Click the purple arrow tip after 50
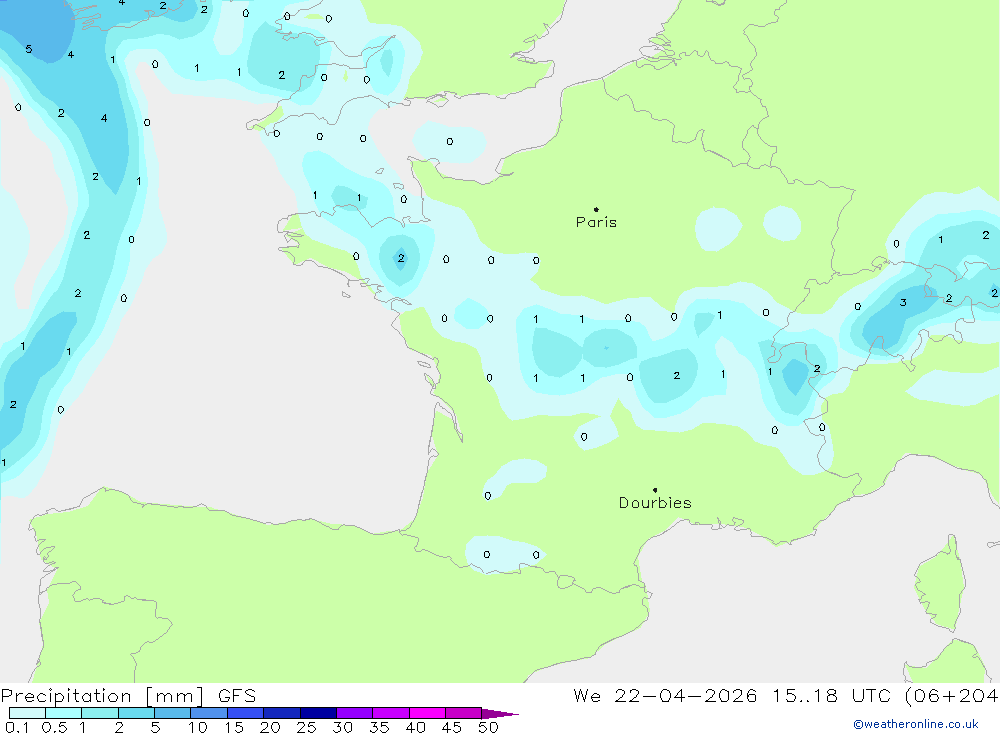 tap(501, 714)
